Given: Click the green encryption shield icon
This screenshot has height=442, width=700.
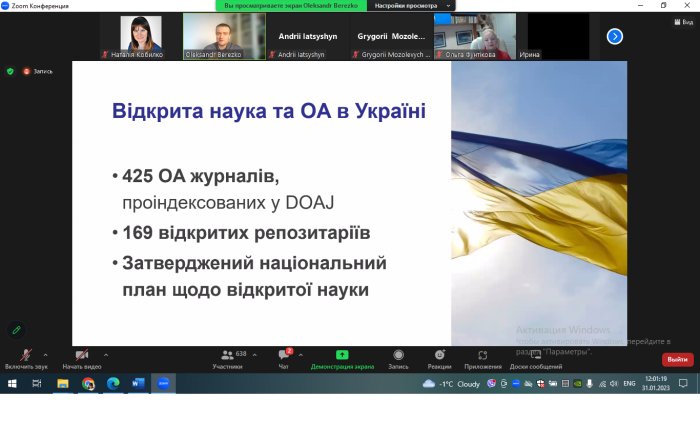Looking at the screenshot, I should point(10,71).
